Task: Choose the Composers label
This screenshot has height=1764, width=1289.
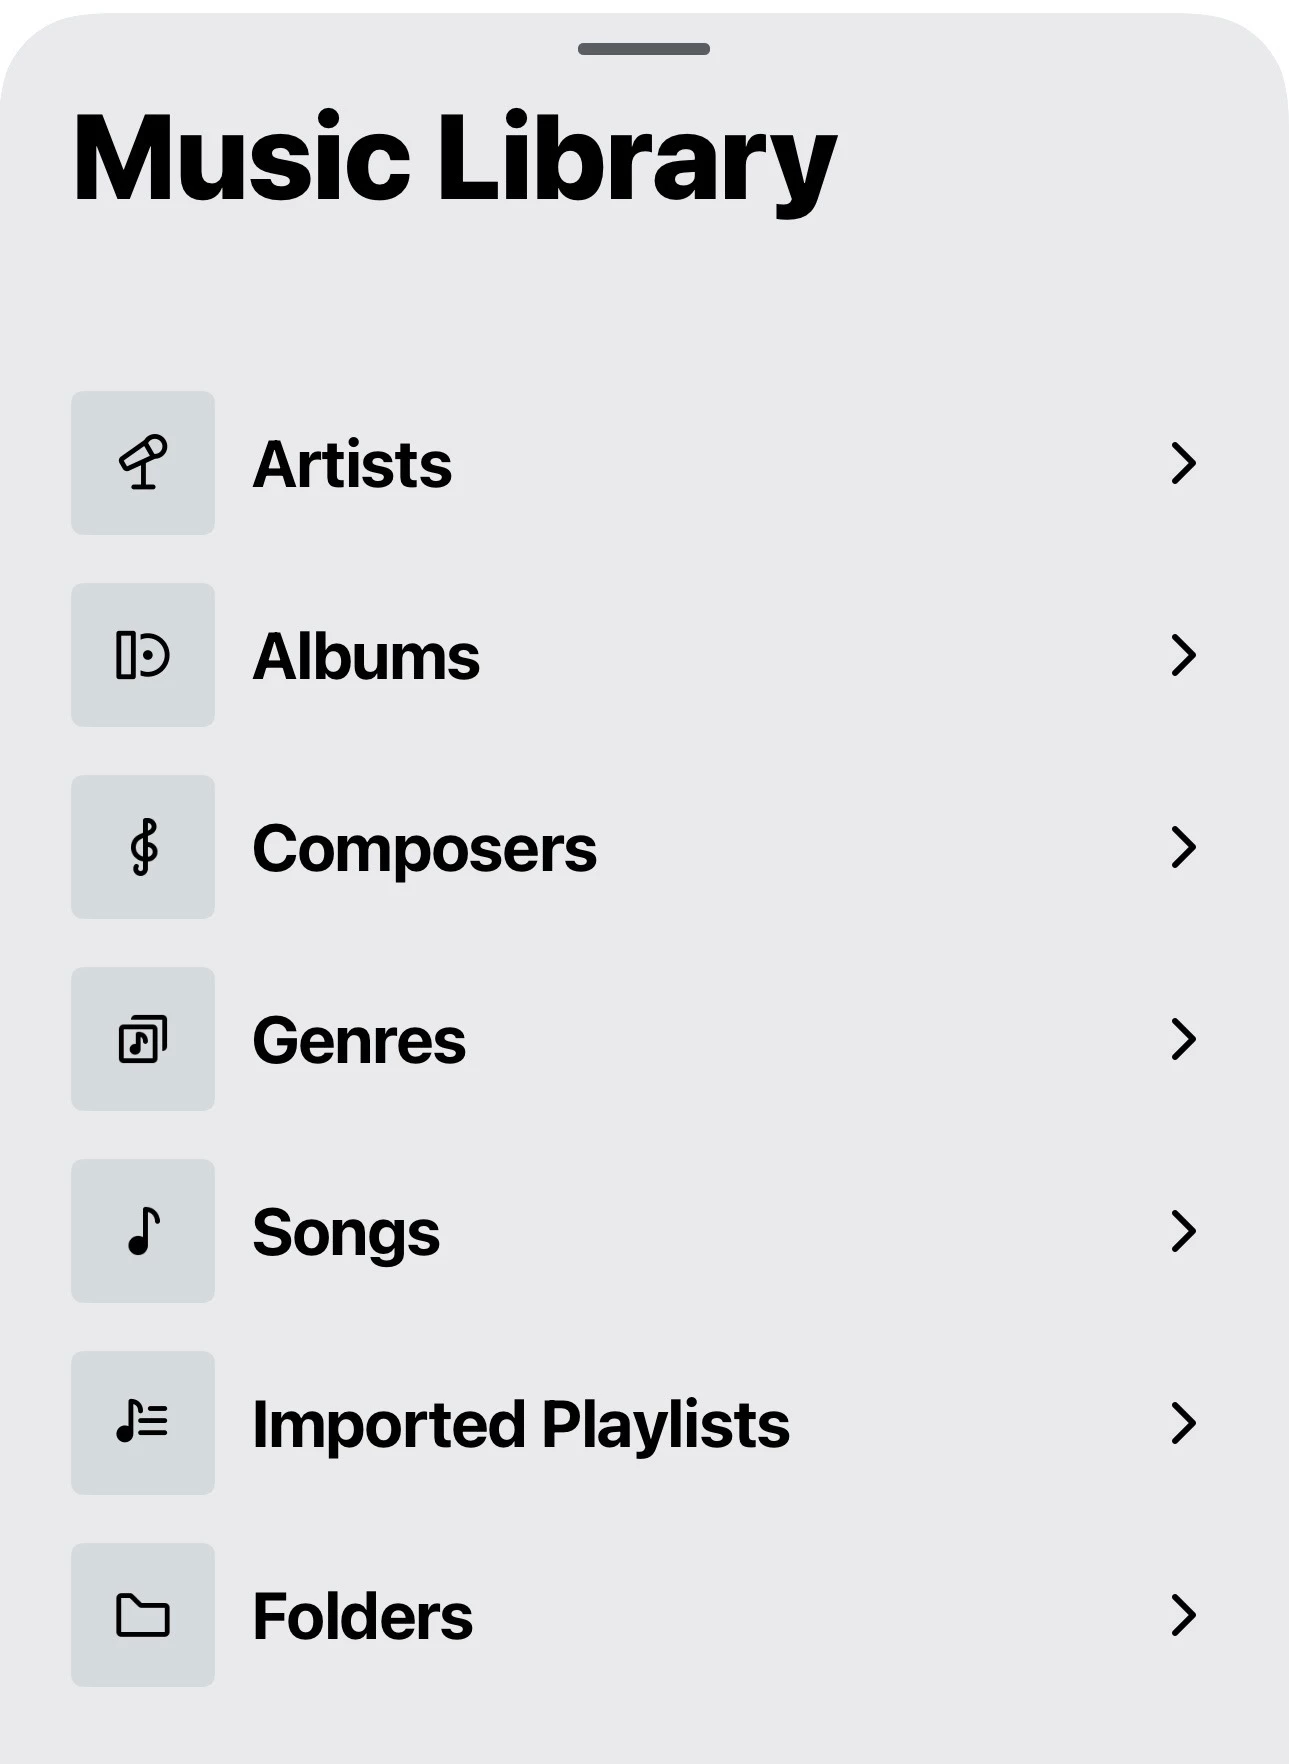Action: click(x=424, y=849)
